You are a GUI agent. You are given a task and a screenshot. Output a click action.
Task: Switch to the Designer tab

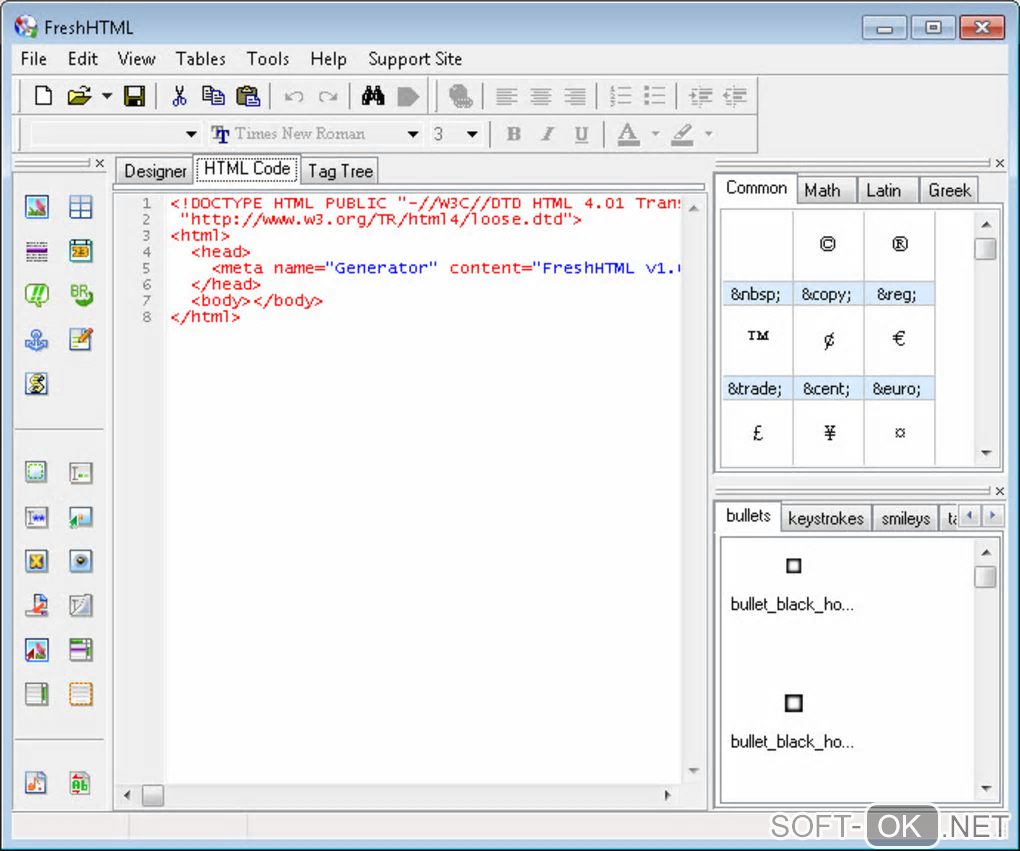(x=155, y=171)
